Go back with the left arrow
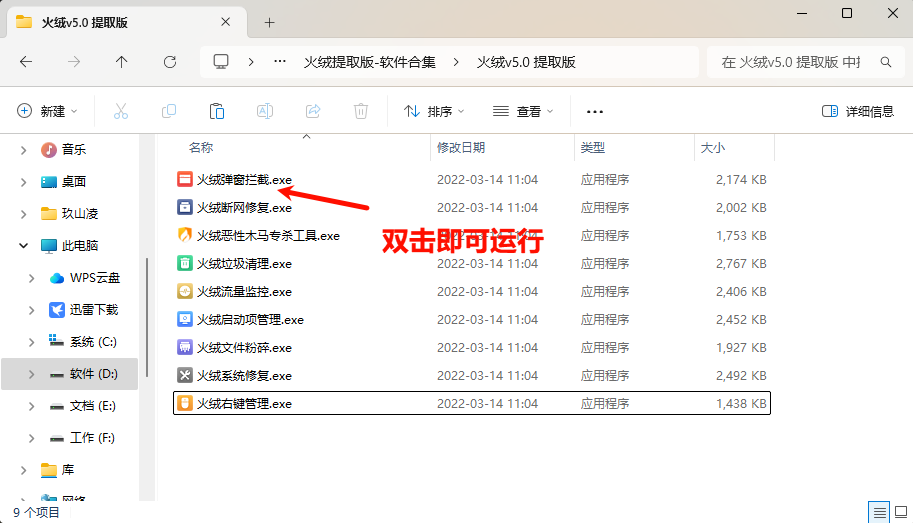The width and height of the screenshot is (913, 523). pyautogui.click(x=26, y=62)
